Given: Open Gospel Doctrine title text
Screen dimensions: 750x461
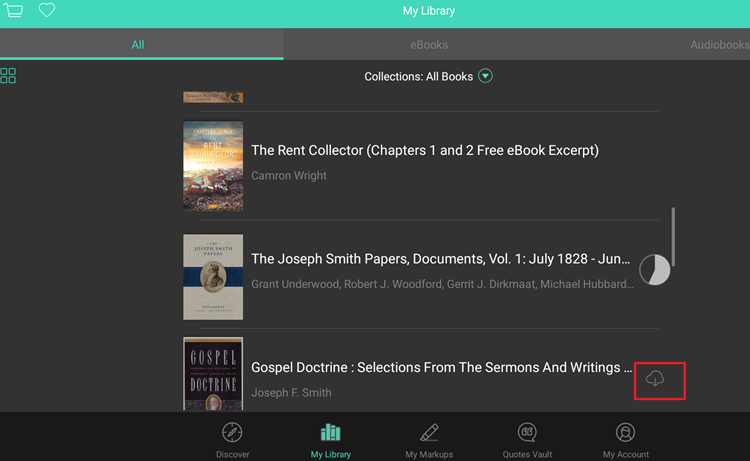Looking at the screenshot, I should click(441, 367).
